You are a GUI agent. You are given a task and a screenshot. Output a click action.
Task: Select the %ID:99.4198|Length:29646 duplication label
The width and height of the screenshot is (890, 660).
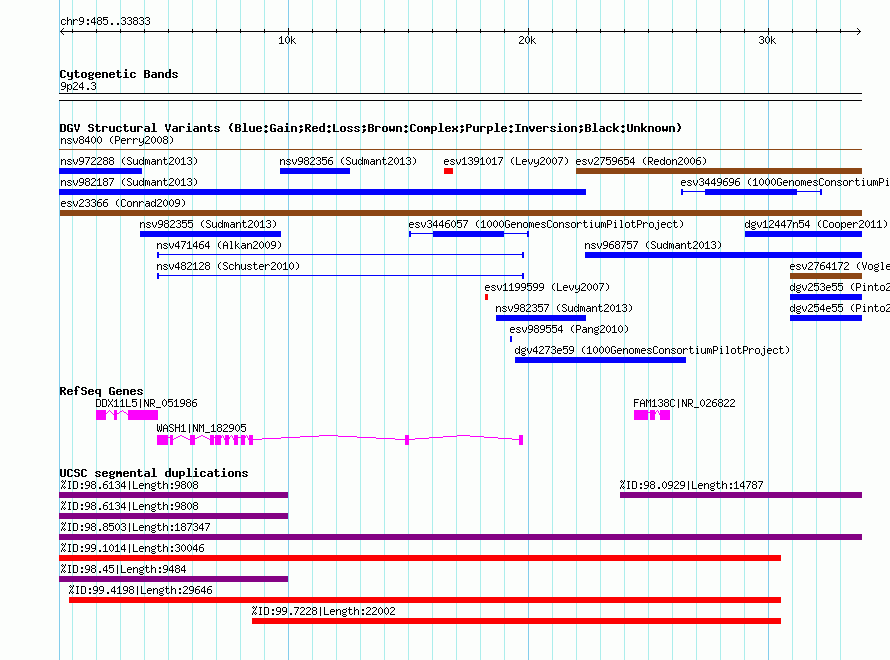click(141, 590)
